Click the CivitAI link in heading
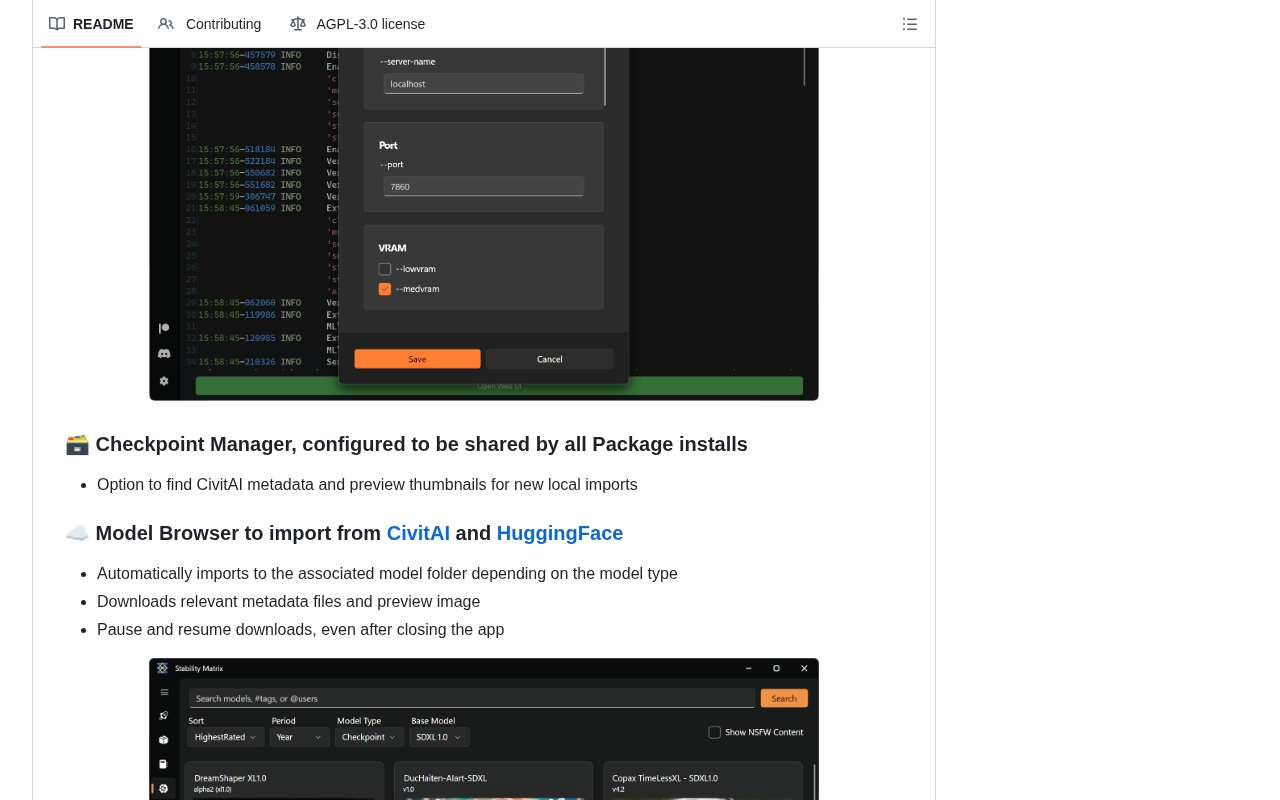This screenshot has height=800, width=1280. [418, 533]
